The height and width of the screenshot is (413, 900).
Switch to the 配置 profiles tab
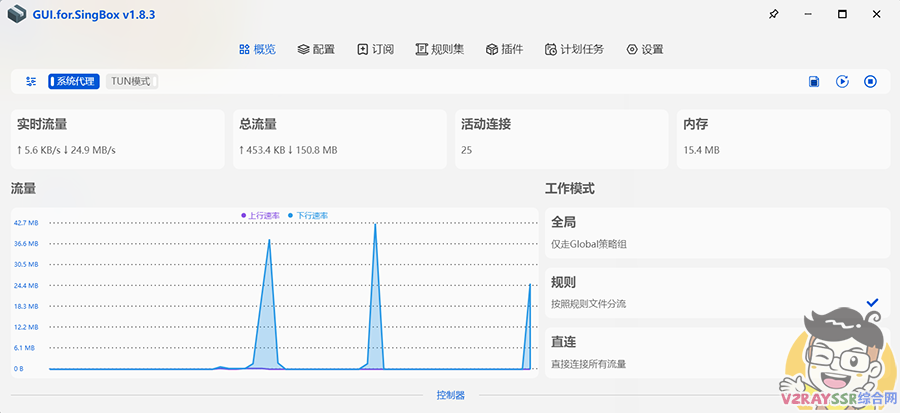(316, 49)
